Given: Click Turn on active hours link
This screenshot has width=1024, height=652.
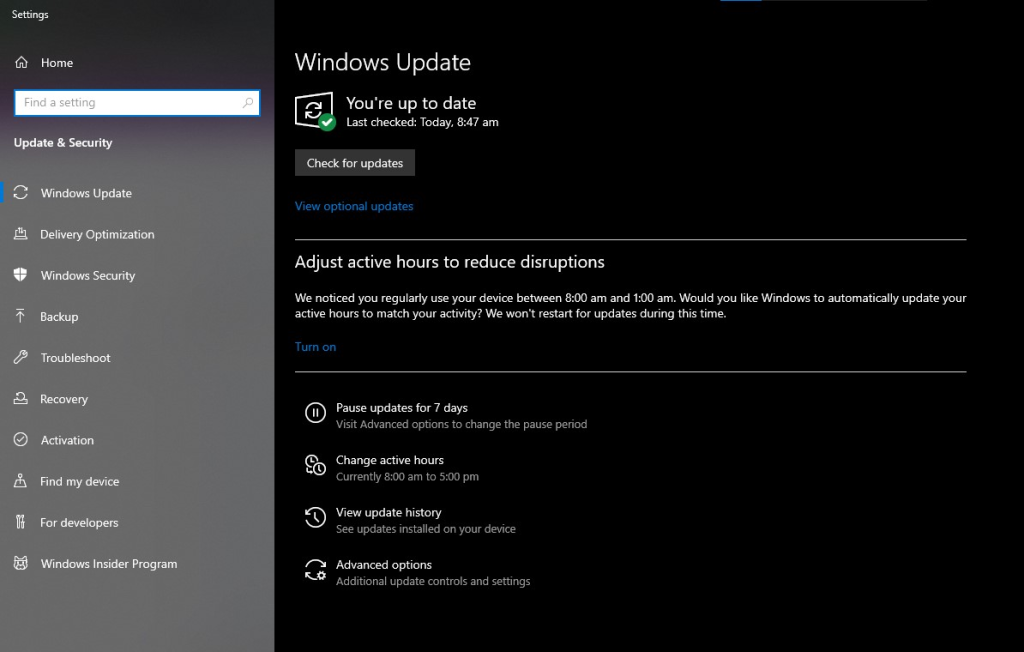Looking at the screenshot, I should (315, 347).
